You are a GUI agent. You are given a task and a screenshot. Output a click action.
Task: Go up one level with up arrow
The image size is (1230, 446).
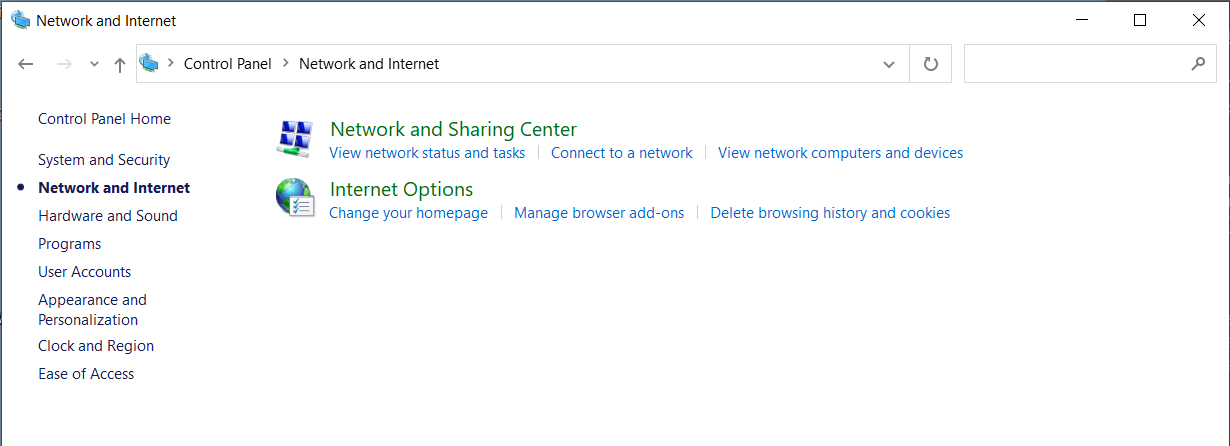pos(120,64)
